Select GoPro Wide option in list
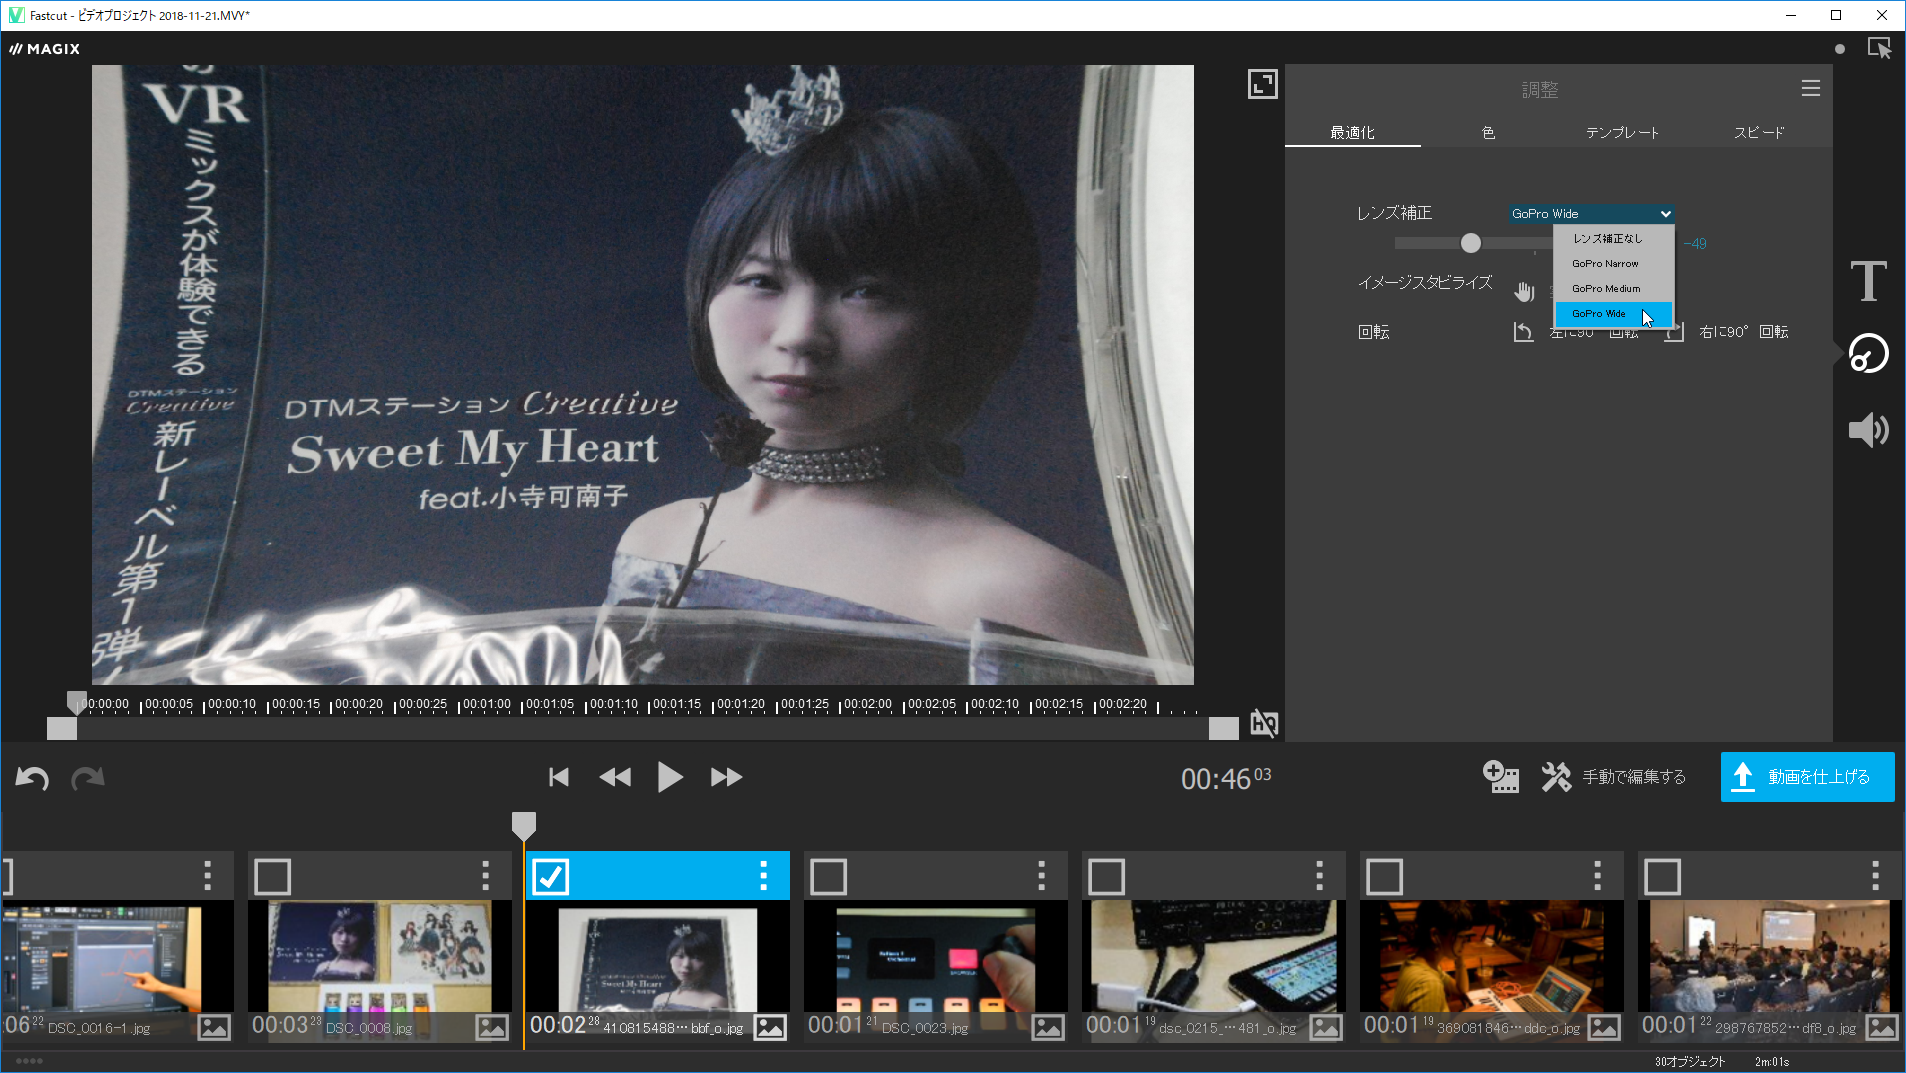 [x=1612, y=314]
